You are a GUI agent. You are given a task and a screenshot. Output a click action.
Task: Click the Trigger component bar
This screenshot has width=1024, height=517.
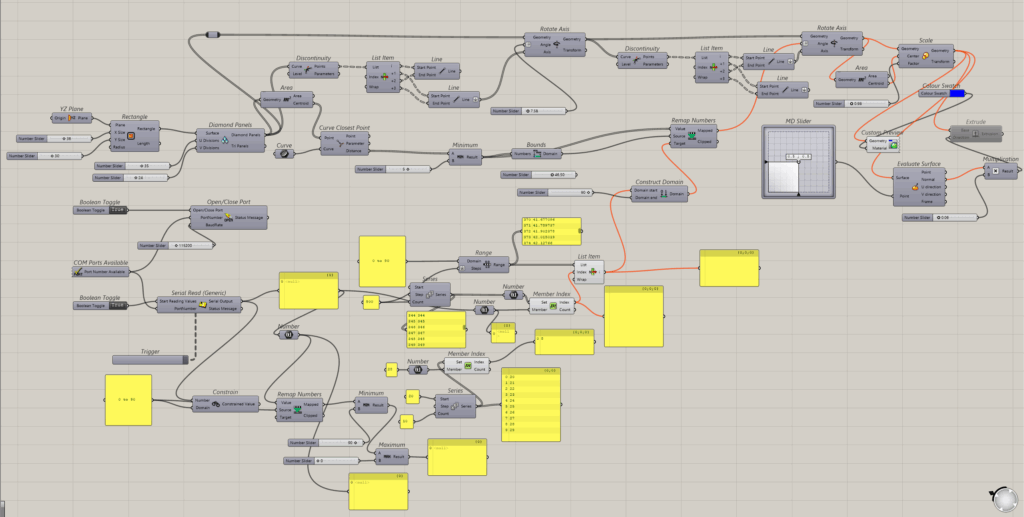click(x=150, y=358)
